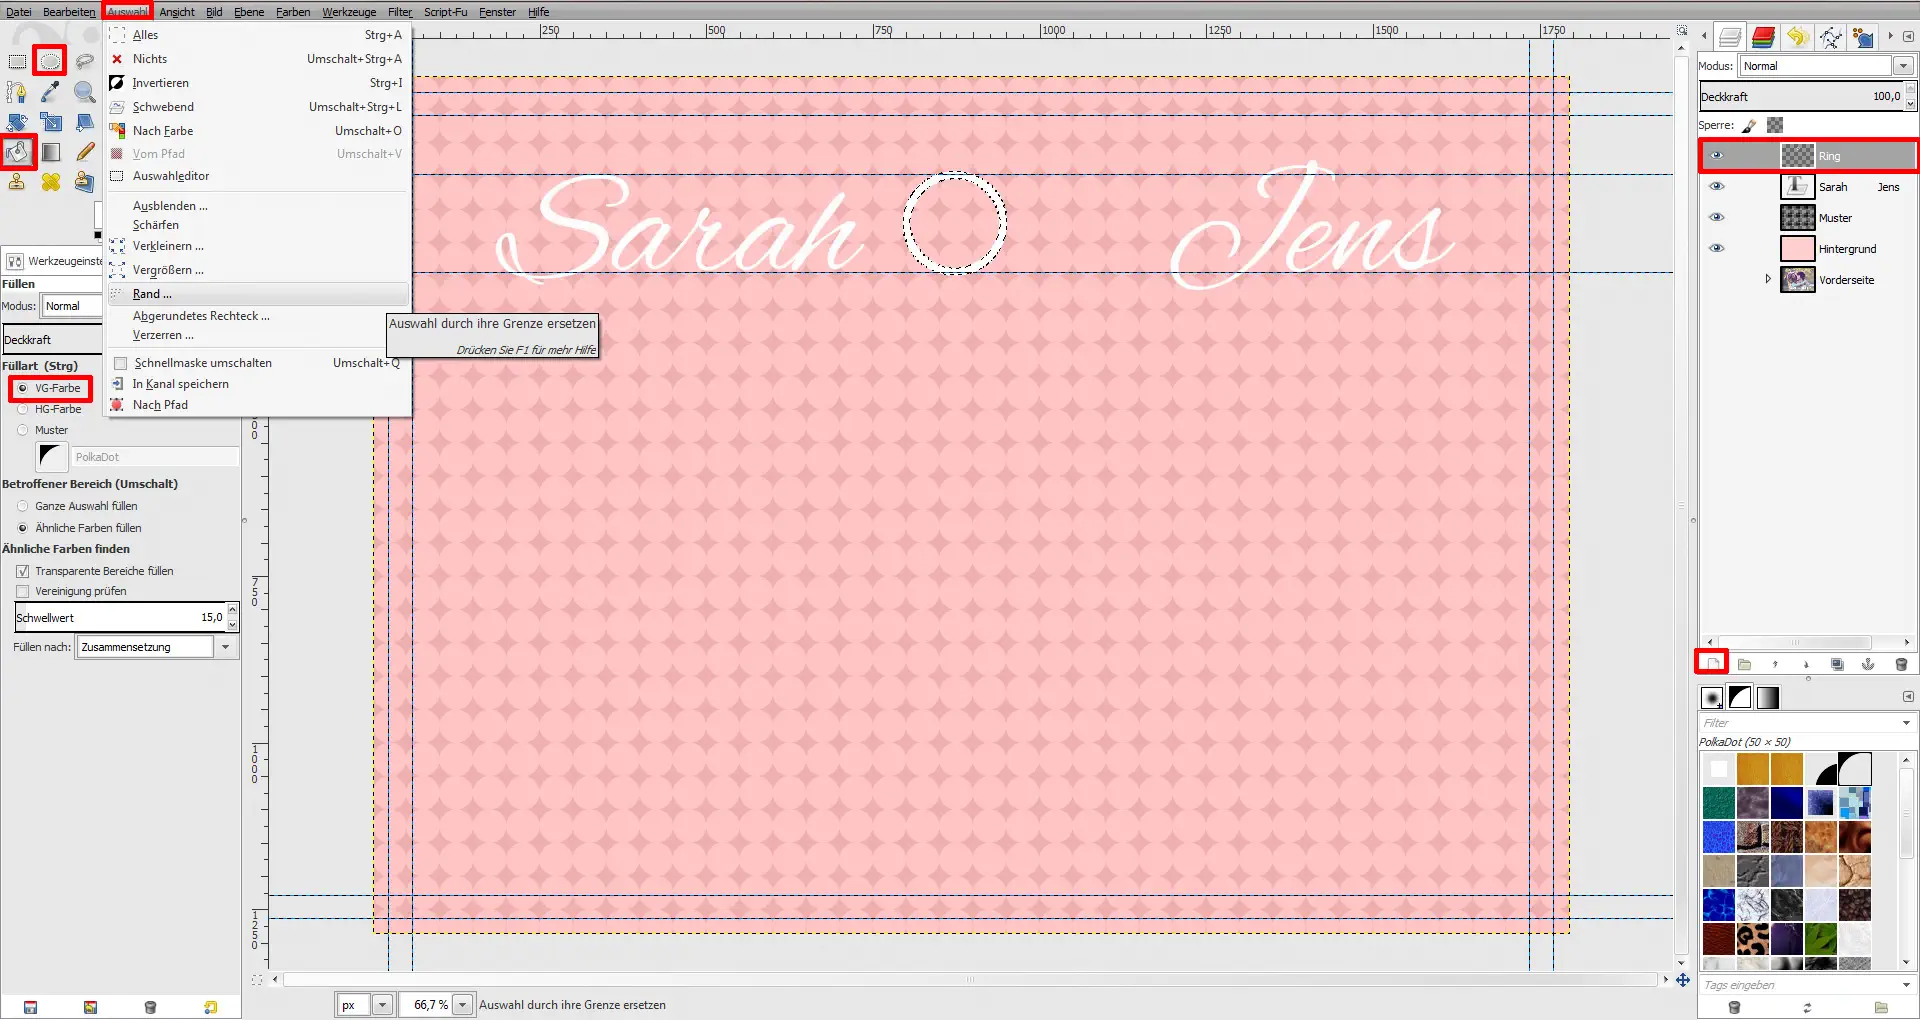The width and height of the screenshot is (1920, 1020).
Task: Pick the Color Picker eyedropper tool
Action: pyautogui.click(x=51, y=92)
